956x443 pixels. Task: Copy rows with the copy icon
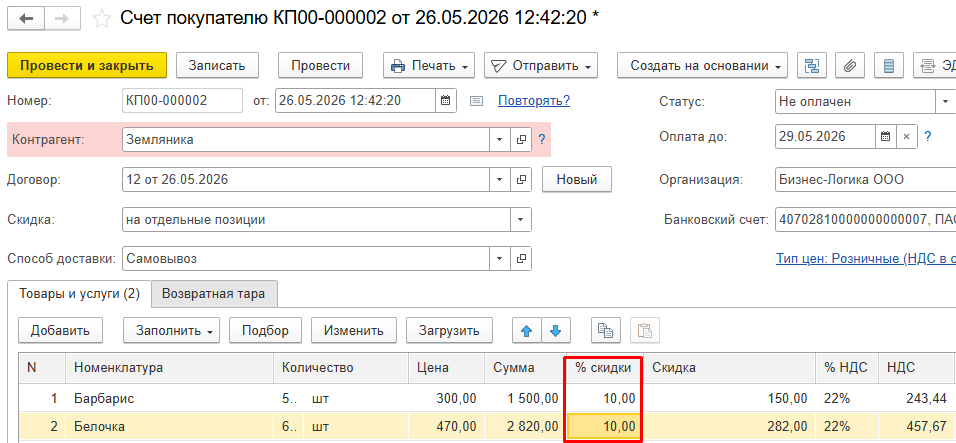click(x=605, y=331)
